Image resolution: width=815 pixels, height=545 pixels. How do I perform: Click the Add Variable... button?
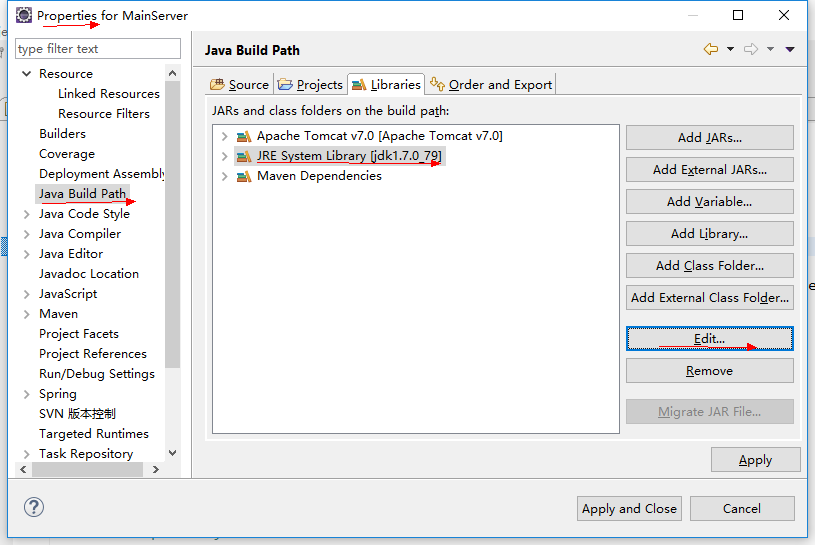(709, 202)
